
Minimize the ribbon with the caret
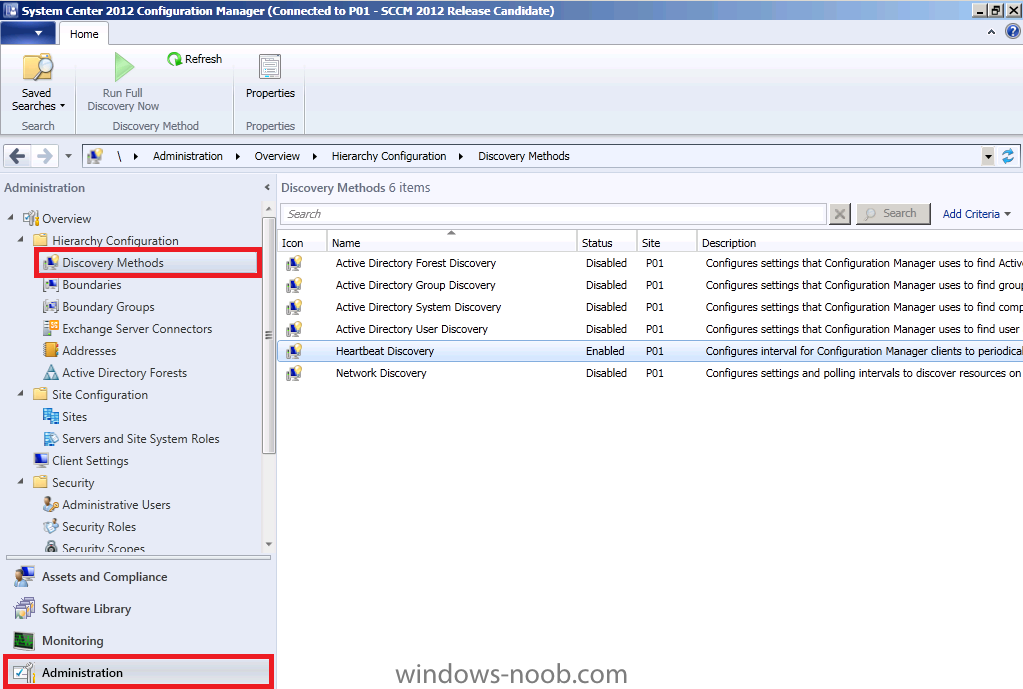(991, 31)
